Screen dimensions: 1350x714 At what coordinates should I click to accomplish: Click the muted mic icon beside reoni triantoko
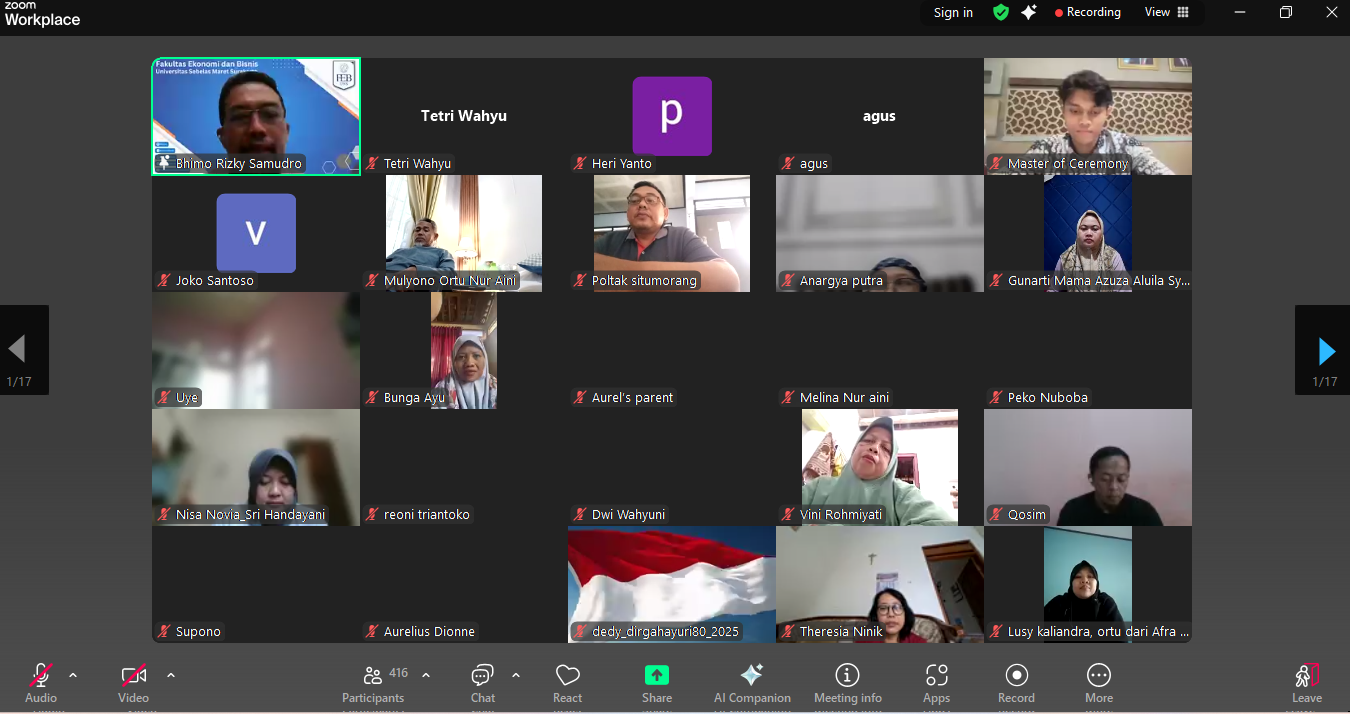pyautogui.click(x=372, y=515)
